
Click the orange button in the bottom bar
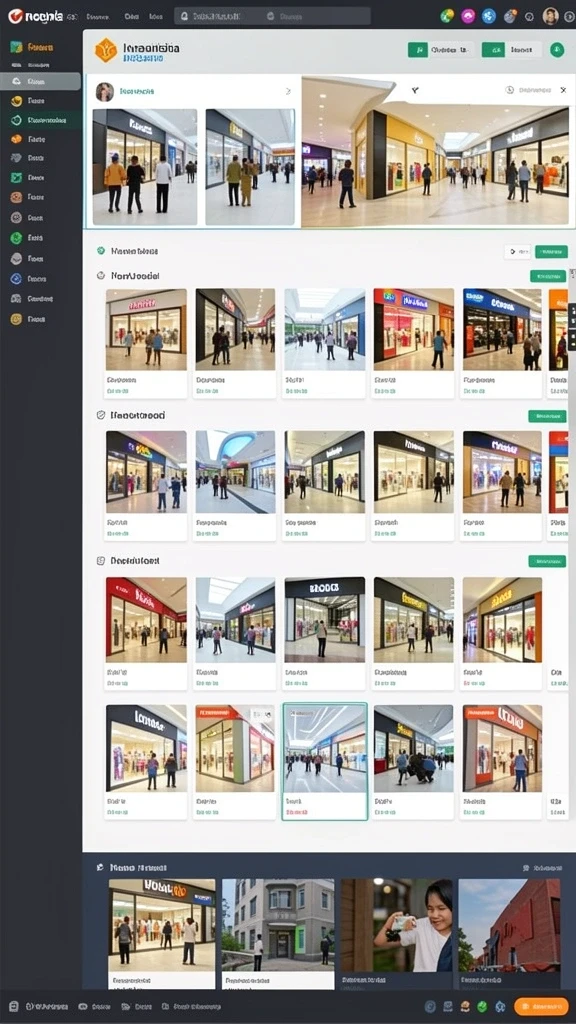tap(540, 1006)
